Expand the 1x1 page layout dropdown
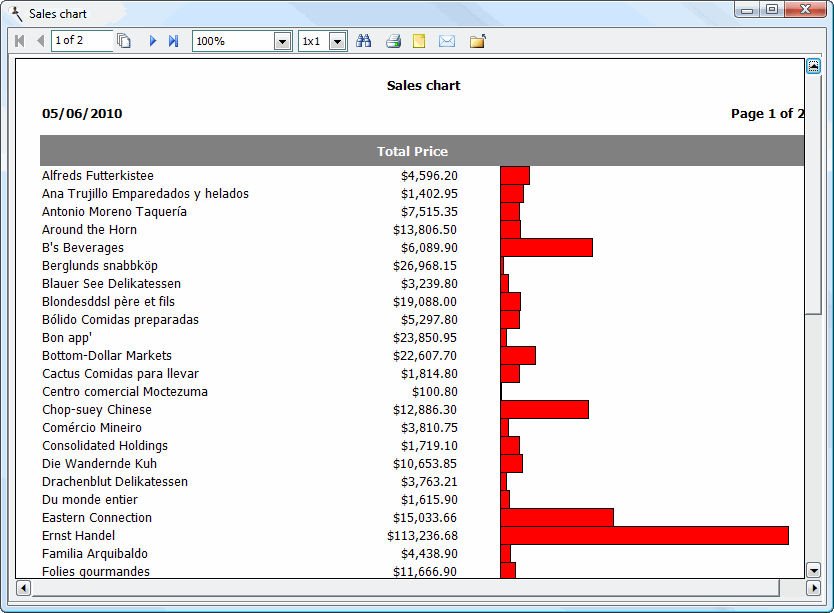The height and width of the screenshot is (613, 834). click(337, 41)
